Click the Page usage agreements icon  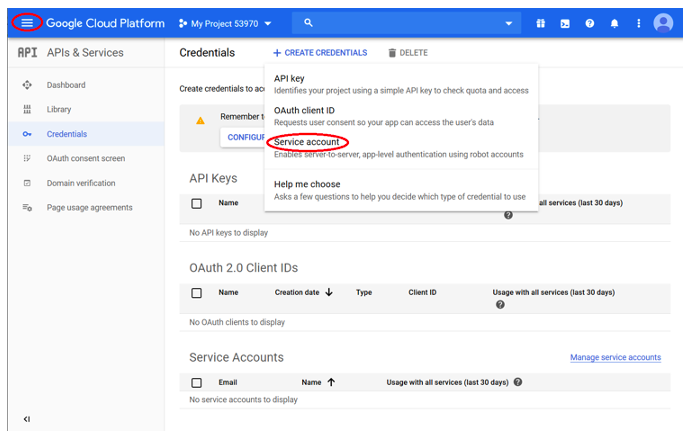click(x=27, y=207)
